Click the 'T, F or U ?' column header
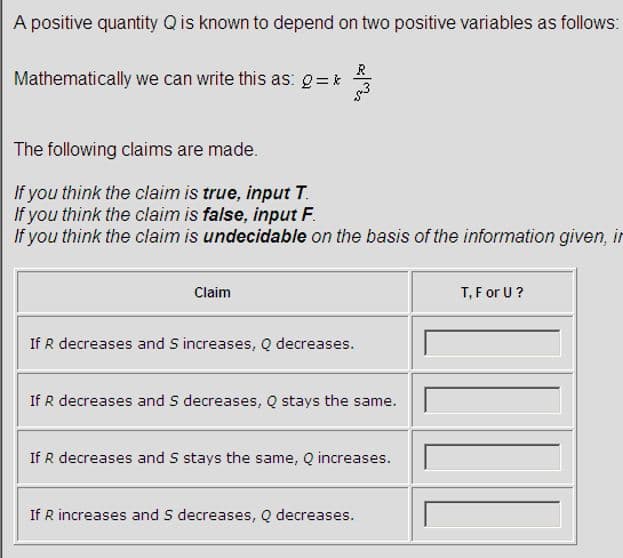 click(x=492, y=293)
